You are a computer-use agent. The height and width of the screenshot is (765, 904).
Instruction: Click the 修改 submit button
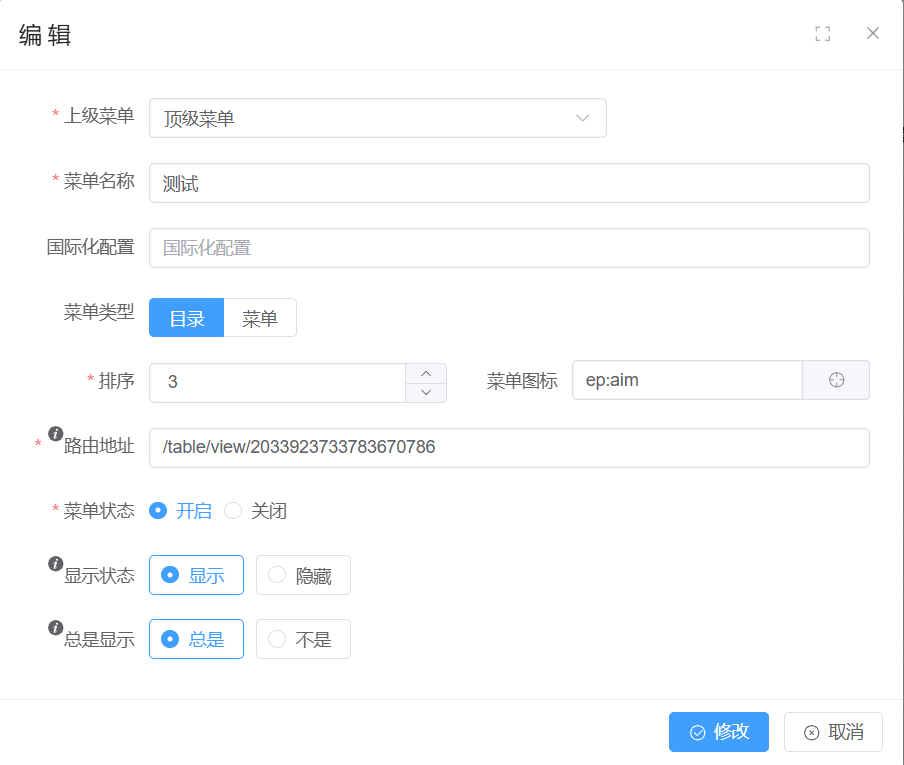point(718,732)
